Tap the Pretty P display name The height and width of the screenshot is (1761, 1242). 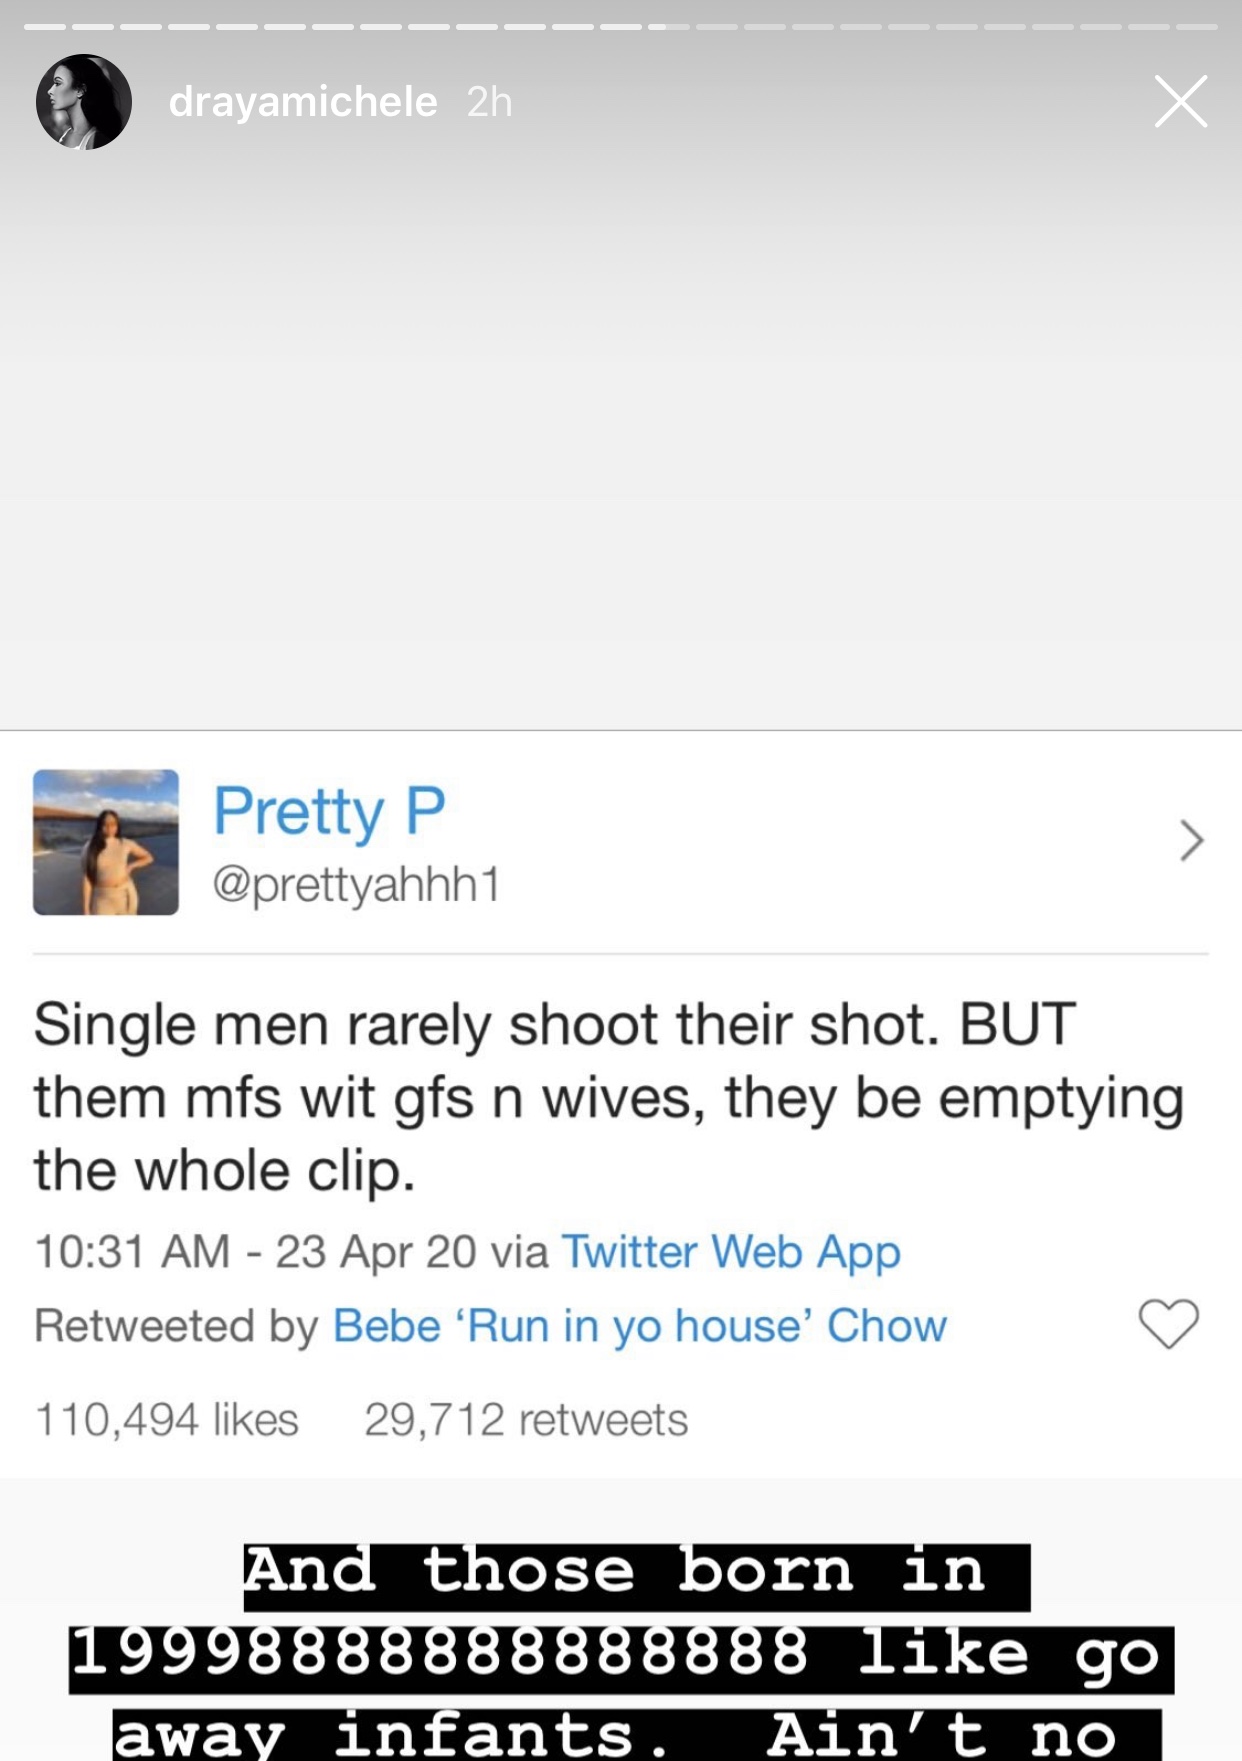[329, 811]
